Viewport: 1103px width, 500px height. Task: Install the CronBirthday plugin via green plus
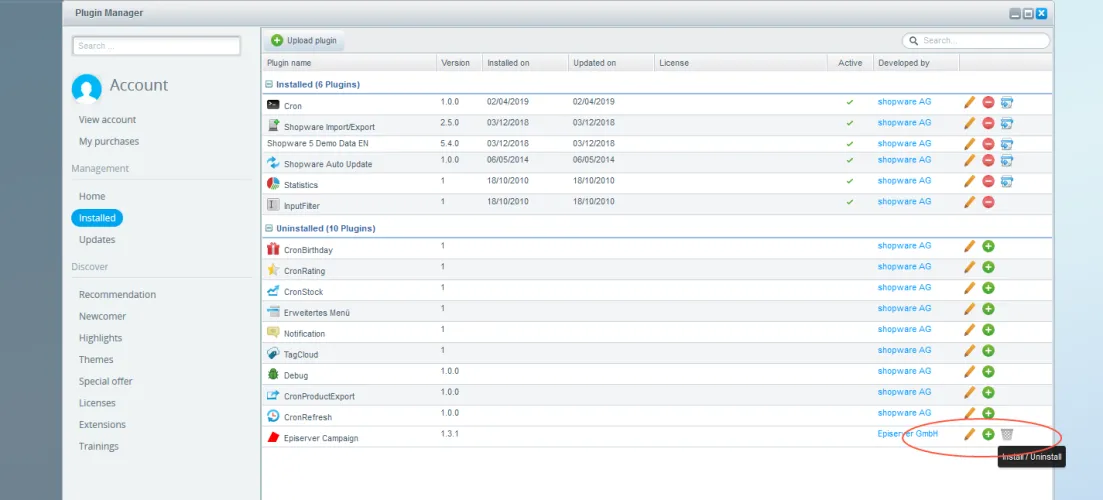click(x=988, y=246)
